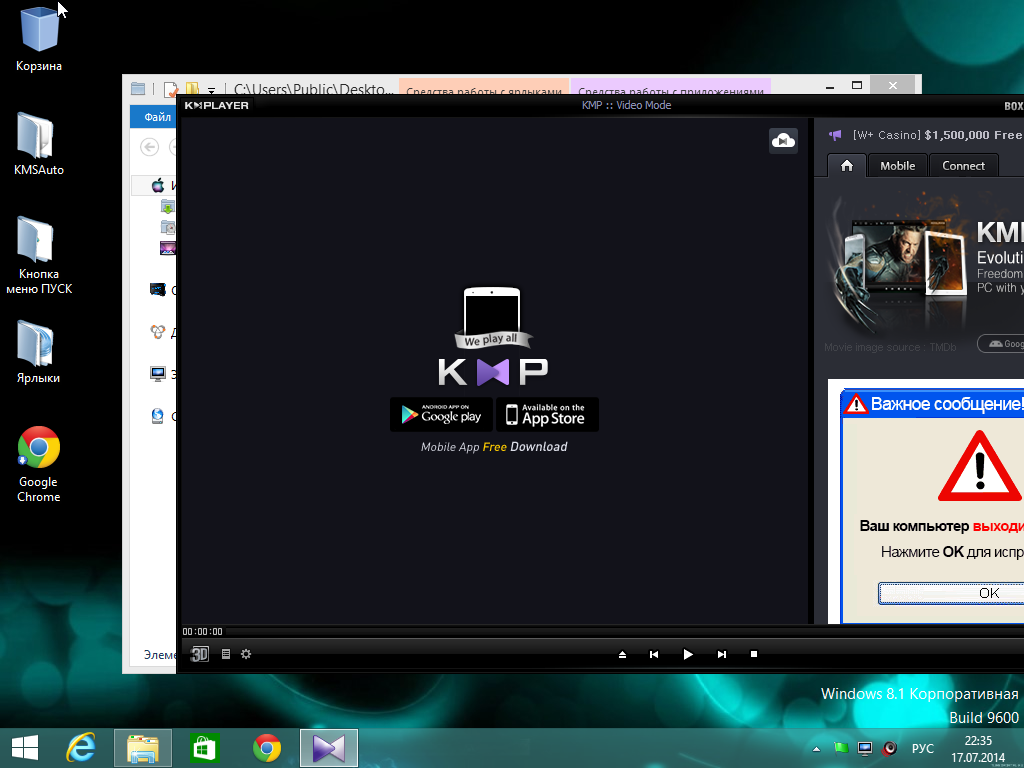Screen dimensions: 1024x768
Task: Click the red speaker audio tray icon
Action: point(889,748)
